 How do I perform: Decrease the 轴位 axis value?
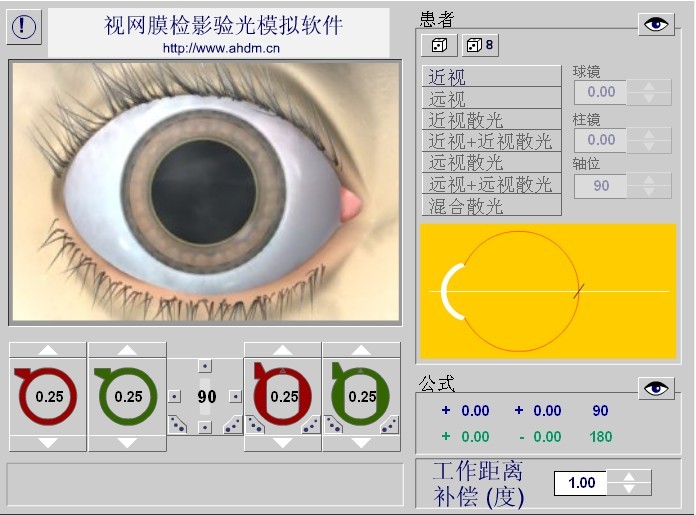click(x=649, y=192)
